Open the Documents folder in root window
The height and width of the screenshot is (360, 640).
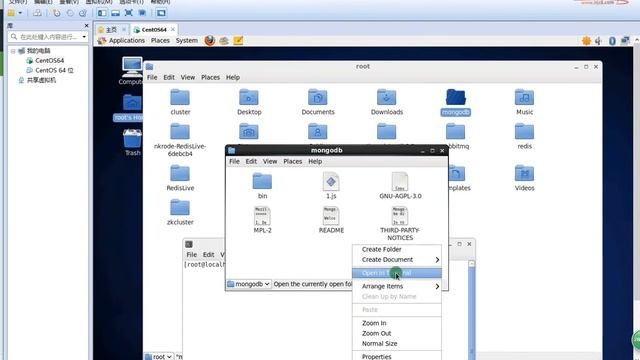click(x=318, y=102)
